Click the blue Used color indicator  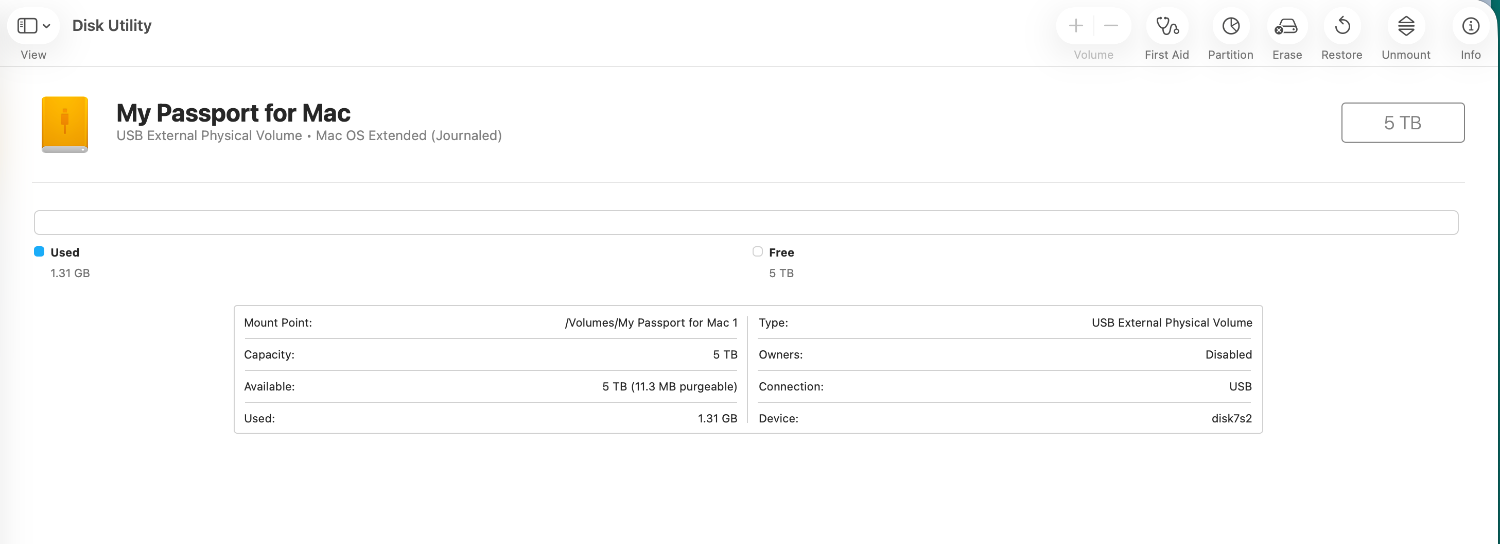click(x=39, y=252)
